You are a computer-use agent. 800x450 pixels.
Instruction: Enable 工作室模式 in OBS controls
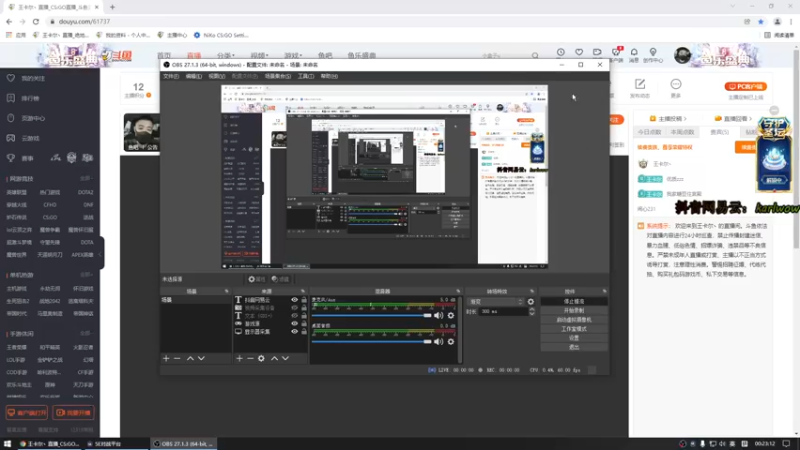pyautogui.click(x=574, y=329)
